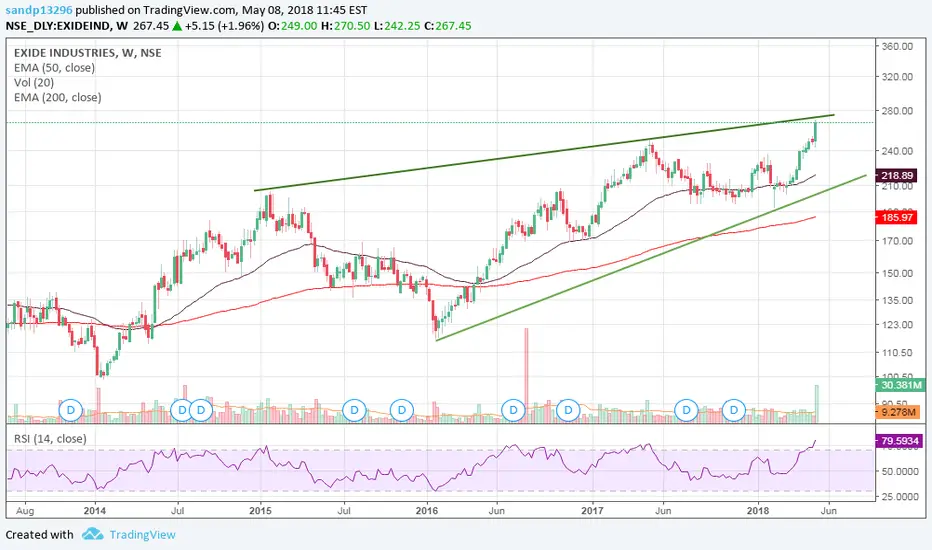Select the upper dark green resistance trendline
Image resolution: width=932 pixels, height=550 pixels.
click(x=544, y=153)
